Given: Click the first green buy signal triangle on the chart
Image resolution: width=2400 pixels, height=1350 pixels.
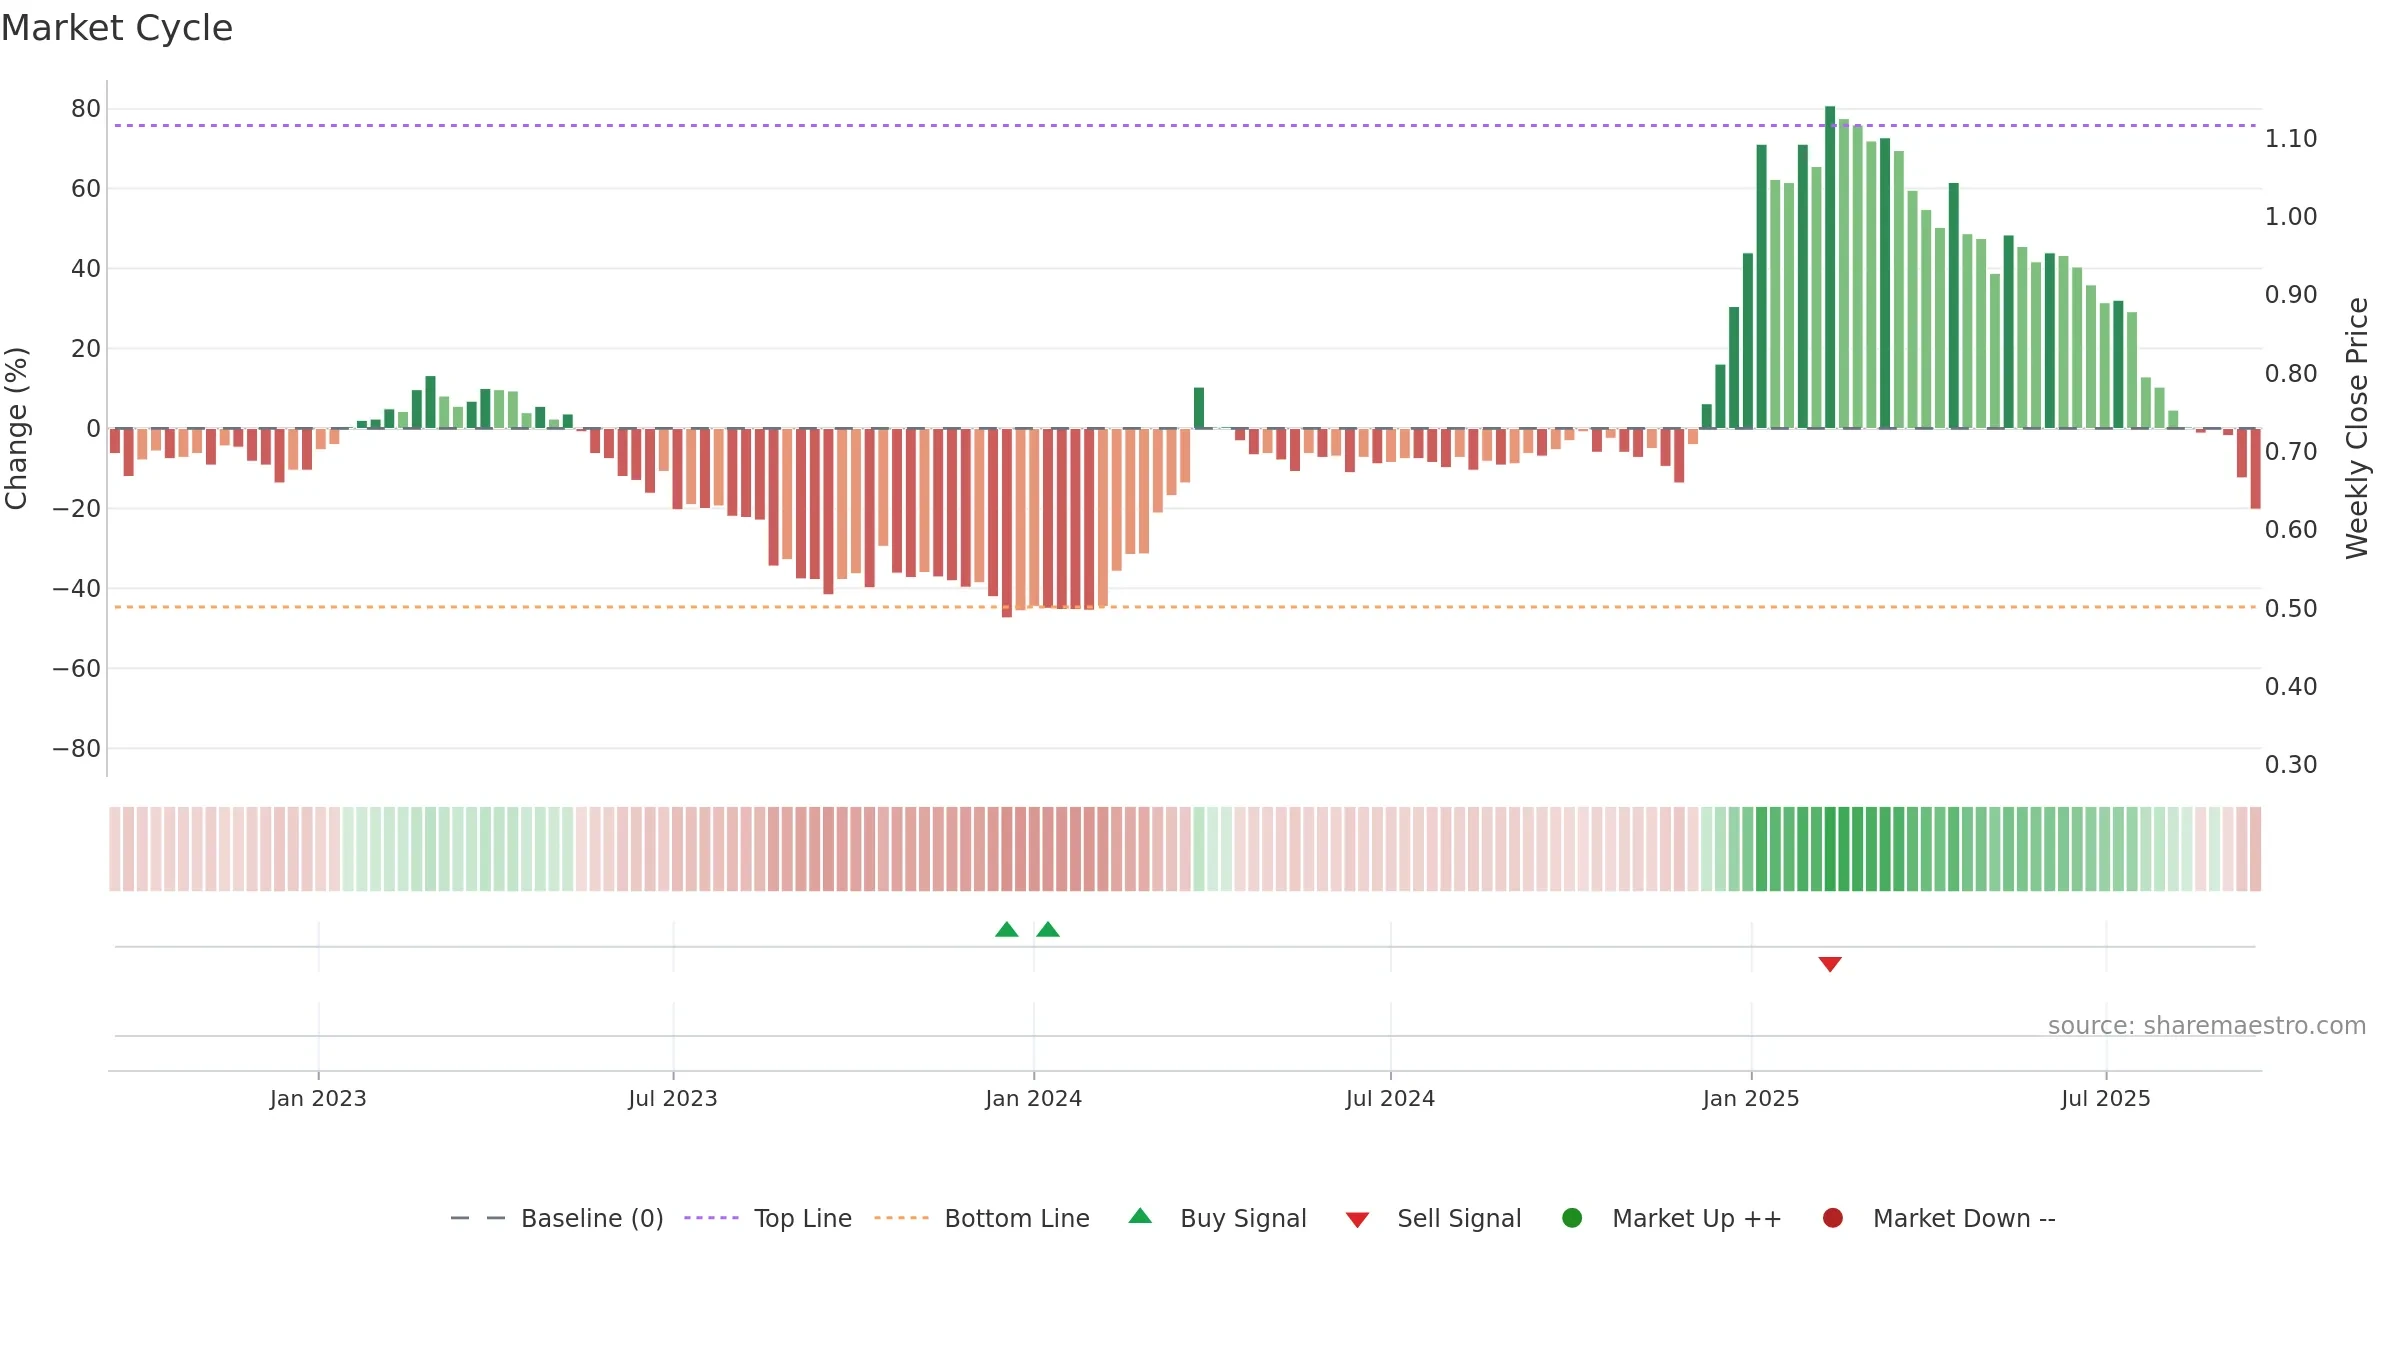Looking at the screenshot, I should point(1007,929).
